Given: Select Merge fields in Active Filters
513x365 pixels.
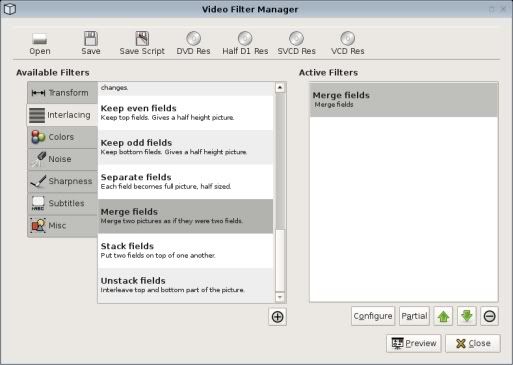Looking at the screenshot, I should [404, 100].
